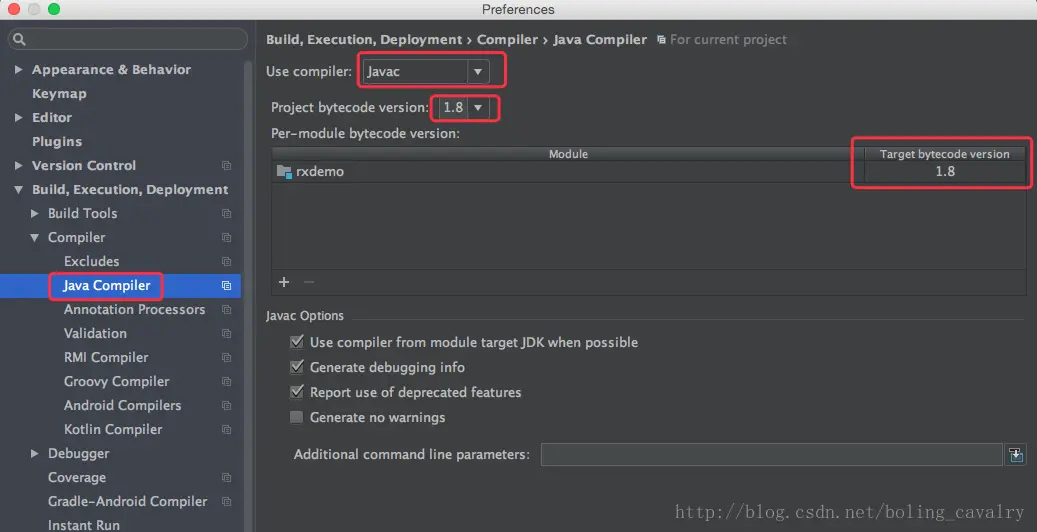Click project-level icon beside RMI Compiler
The height and width of the screenshot is (532, 1037).
coord(226,357)
